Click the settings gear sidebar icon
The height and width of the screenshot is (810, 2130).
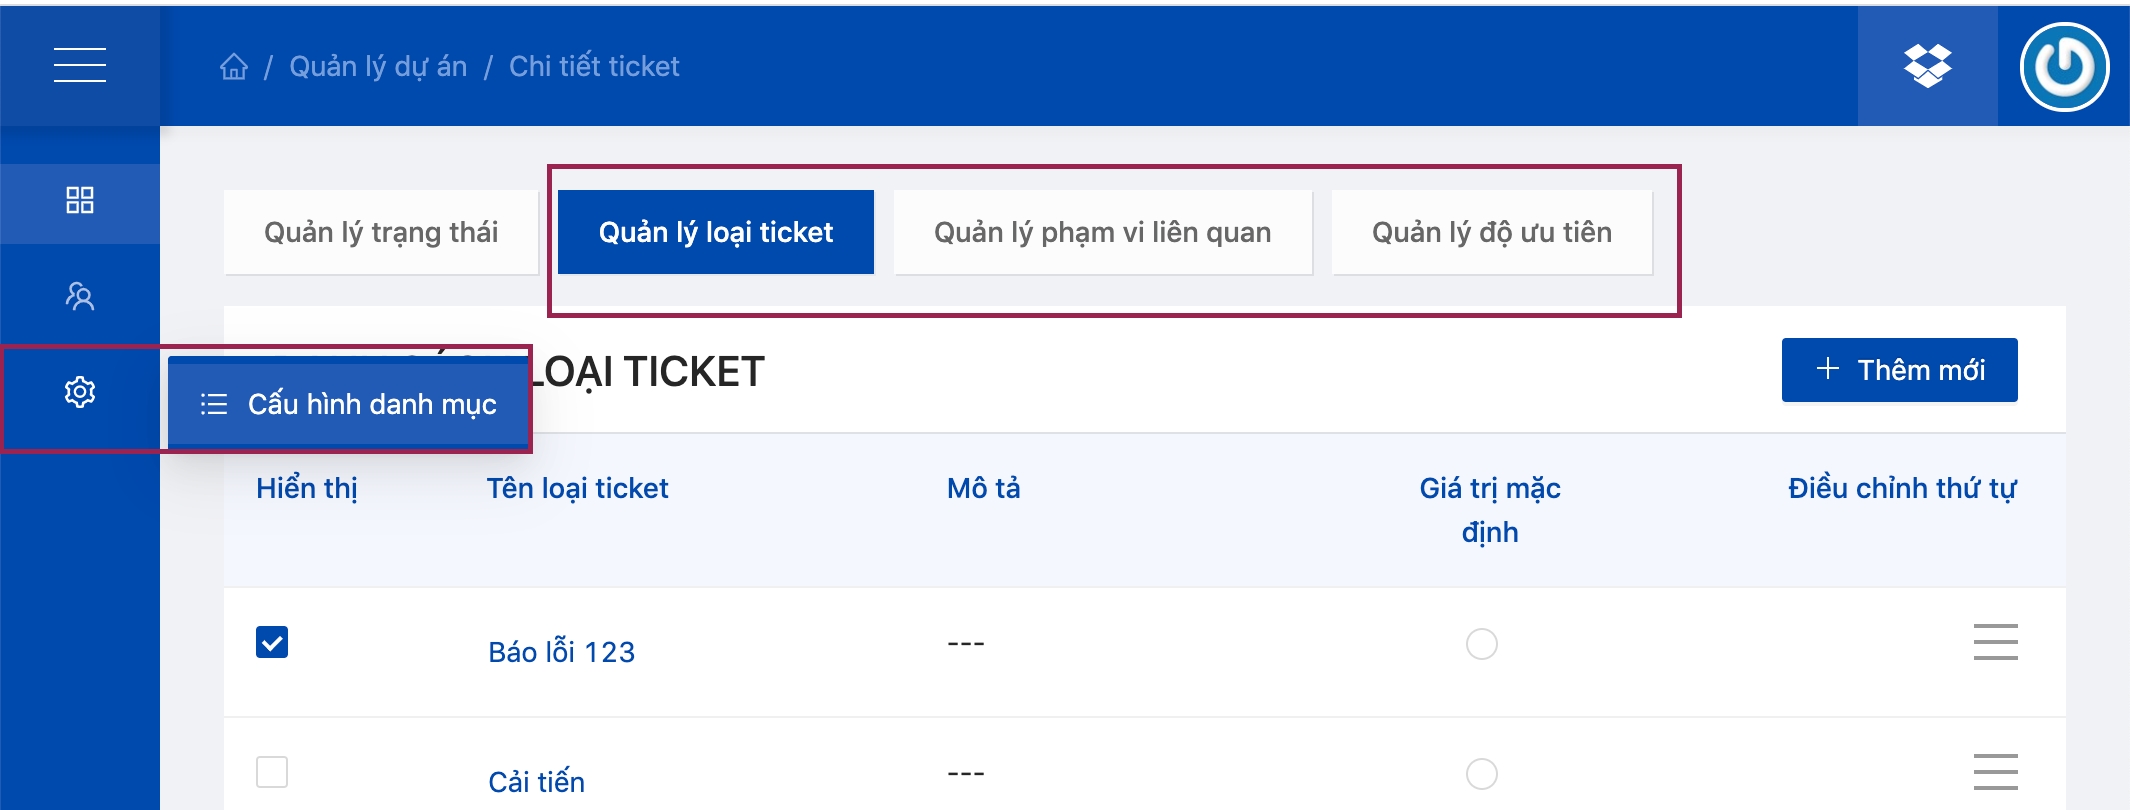[80, 392]
